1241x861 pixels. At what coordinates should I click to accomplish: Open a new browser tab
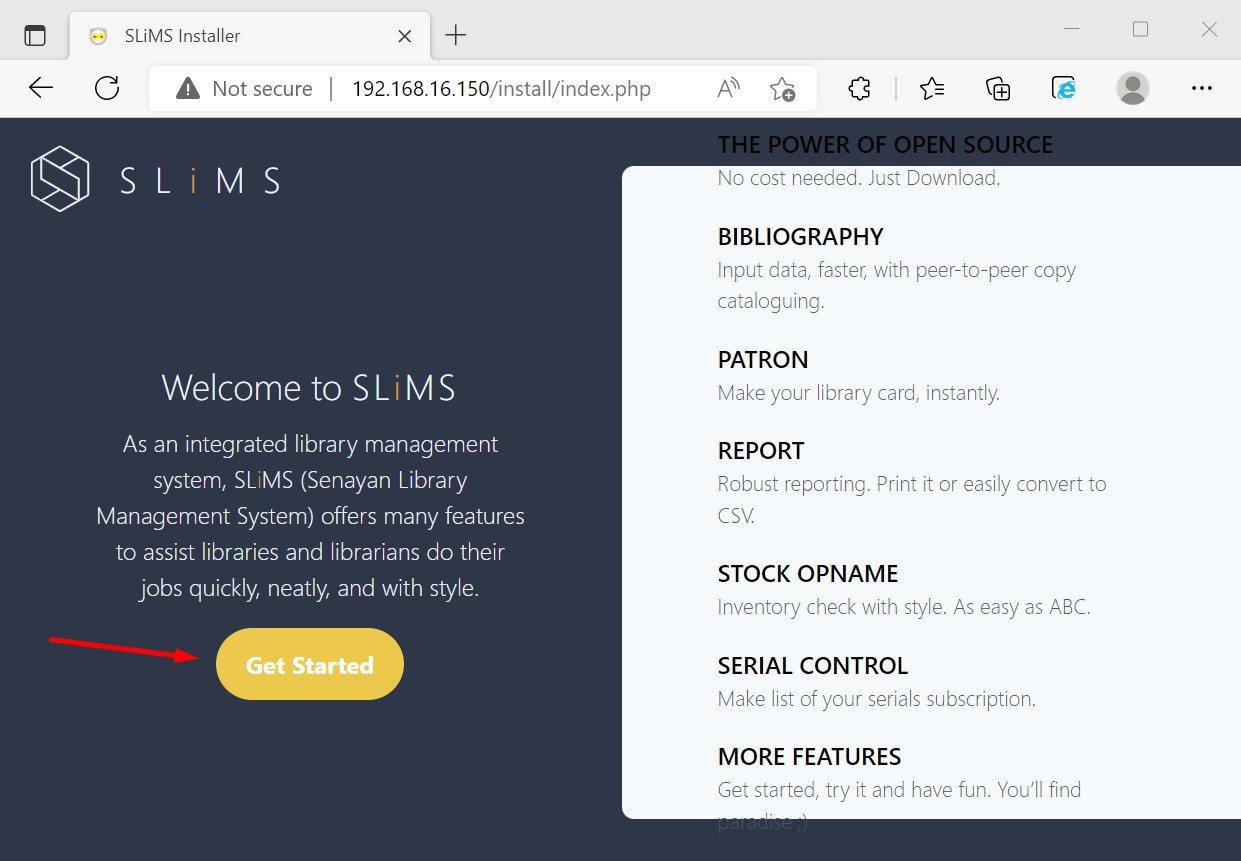point(456,36)
